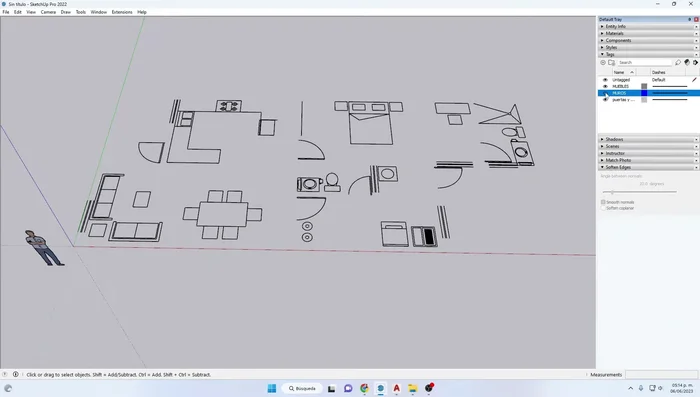This screenshot has width=700, height=397.
Task: Click the MUEBLES tag gray color swatch
Action: (x=644, y=86)
